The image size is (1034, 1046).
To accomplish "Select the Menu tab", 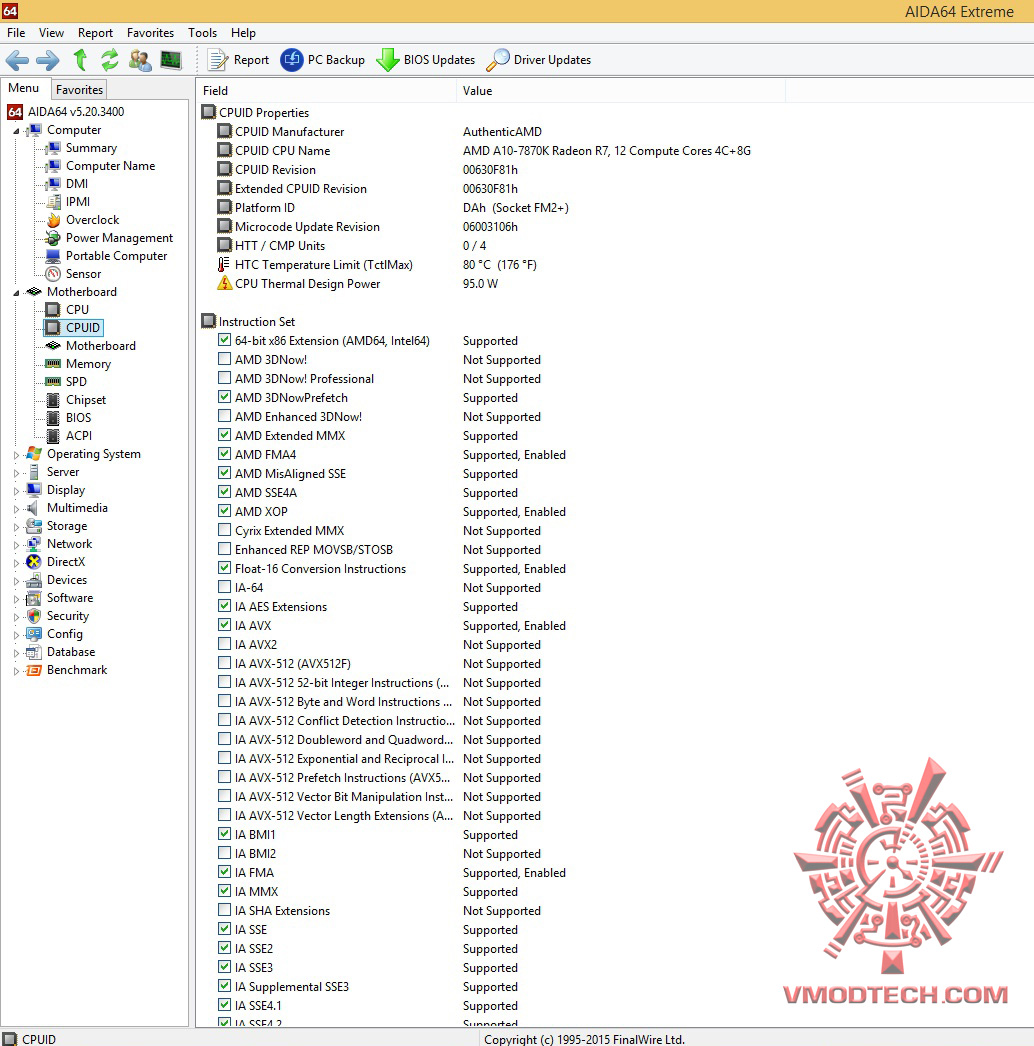I will [x=23, y=88].
